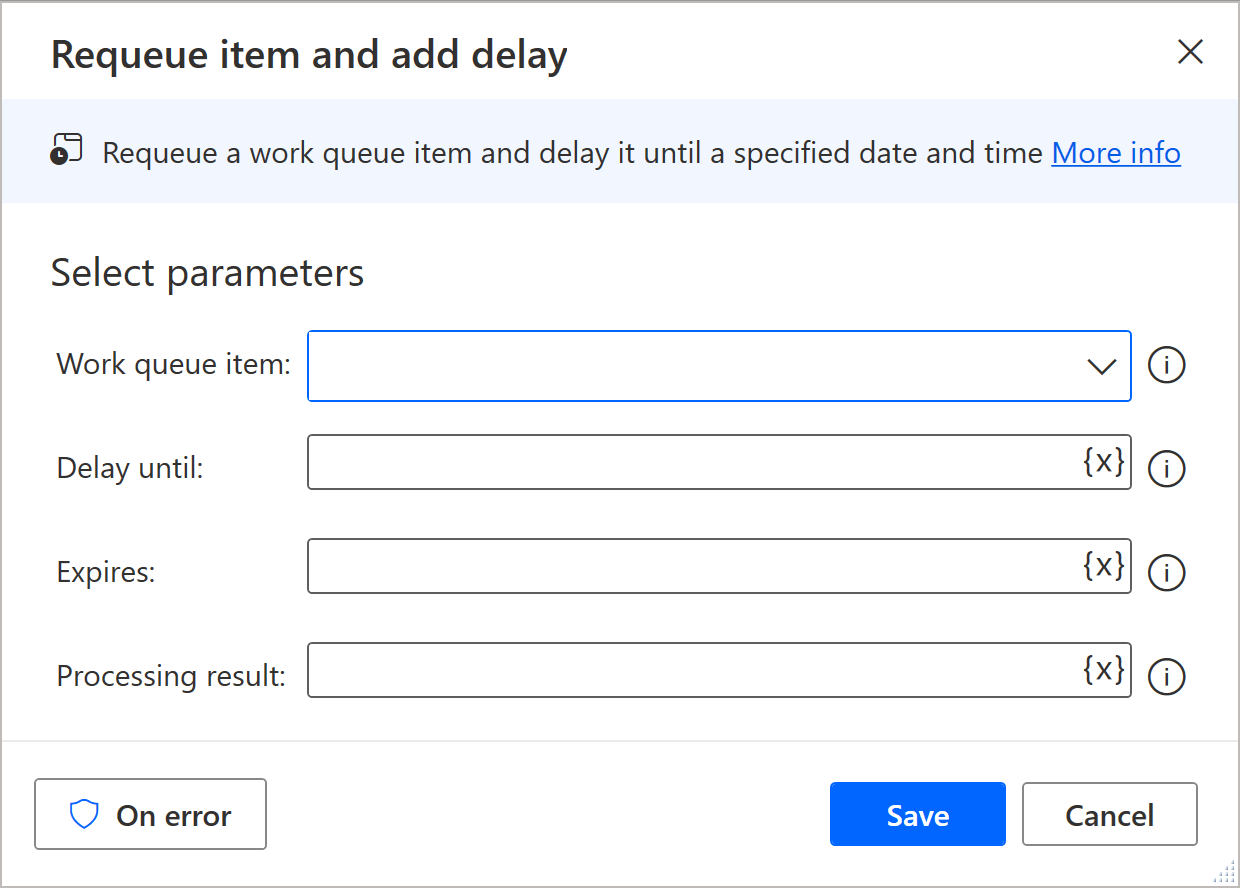Open the More info link
The width and height of the screenshot is (1240, 888).
[x=1116, y=153]
